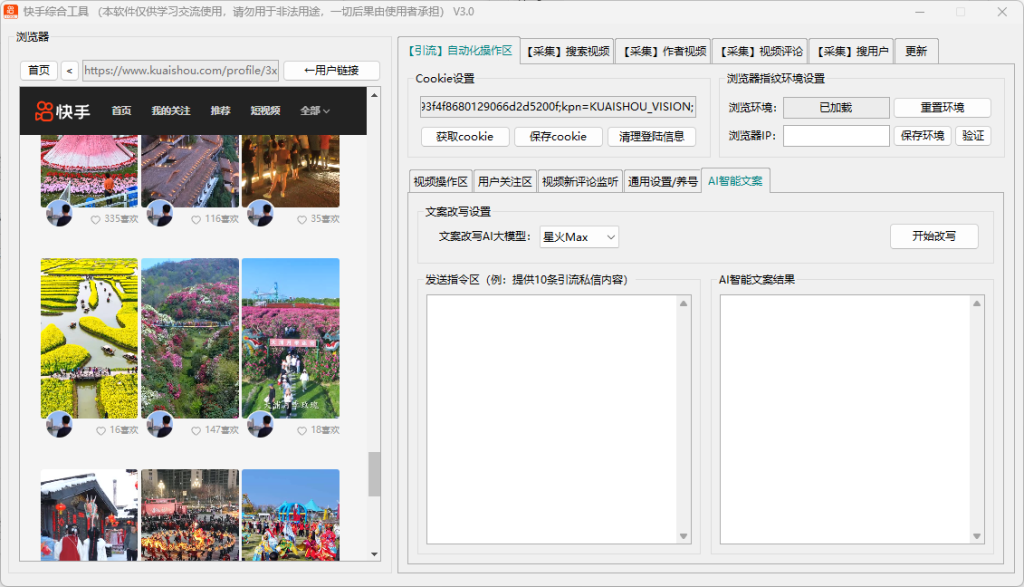Select the 更新 tab

coord(916,50)
